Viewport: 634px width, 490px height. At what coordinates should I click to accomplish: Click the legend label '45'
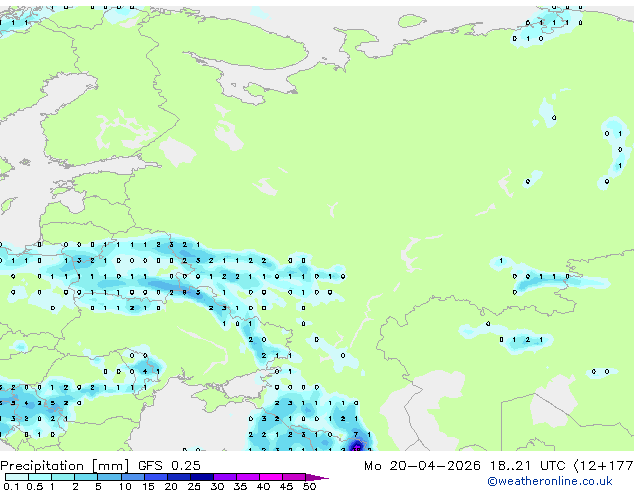coord(286,486)
